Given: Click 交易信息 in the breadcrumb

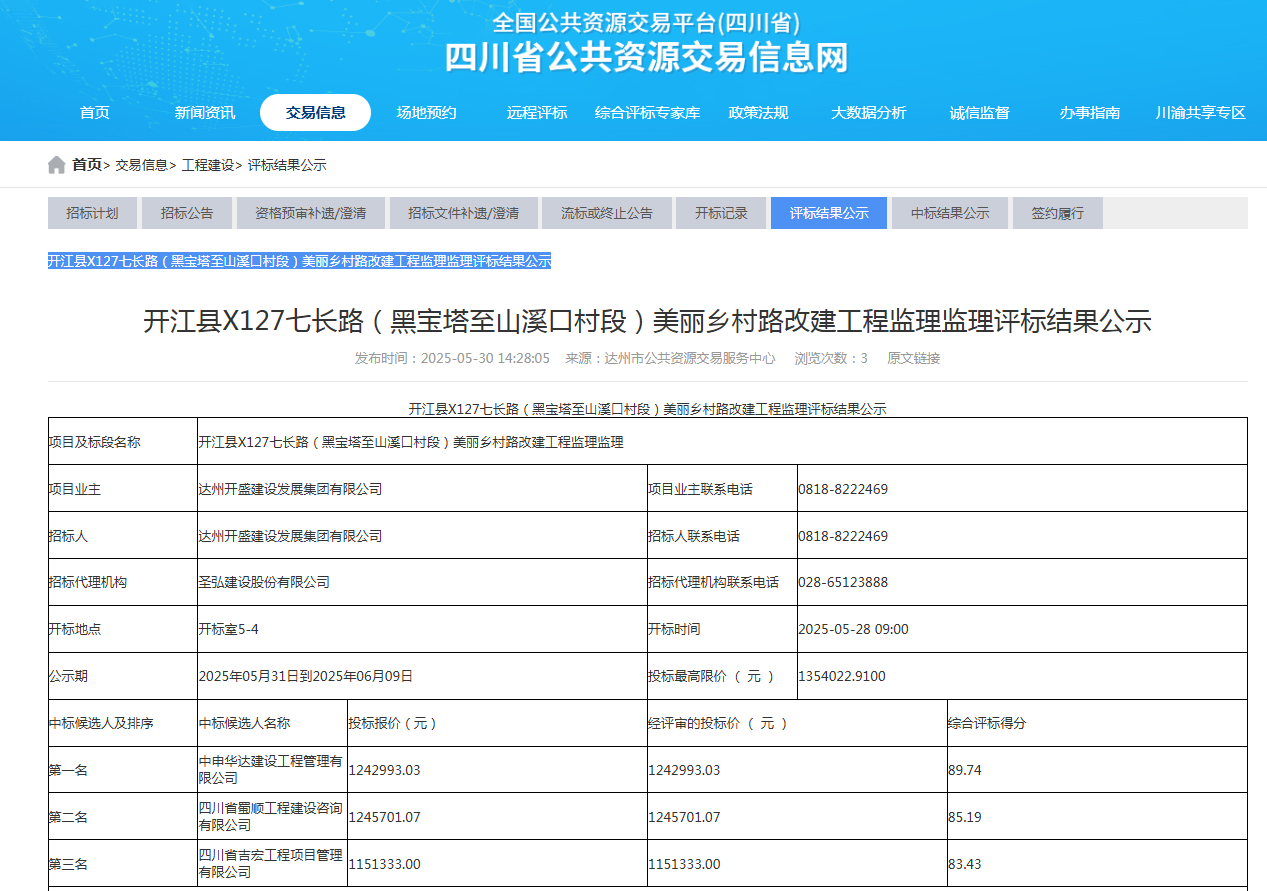Looking at the screenshot, I should tap(141, 165).
